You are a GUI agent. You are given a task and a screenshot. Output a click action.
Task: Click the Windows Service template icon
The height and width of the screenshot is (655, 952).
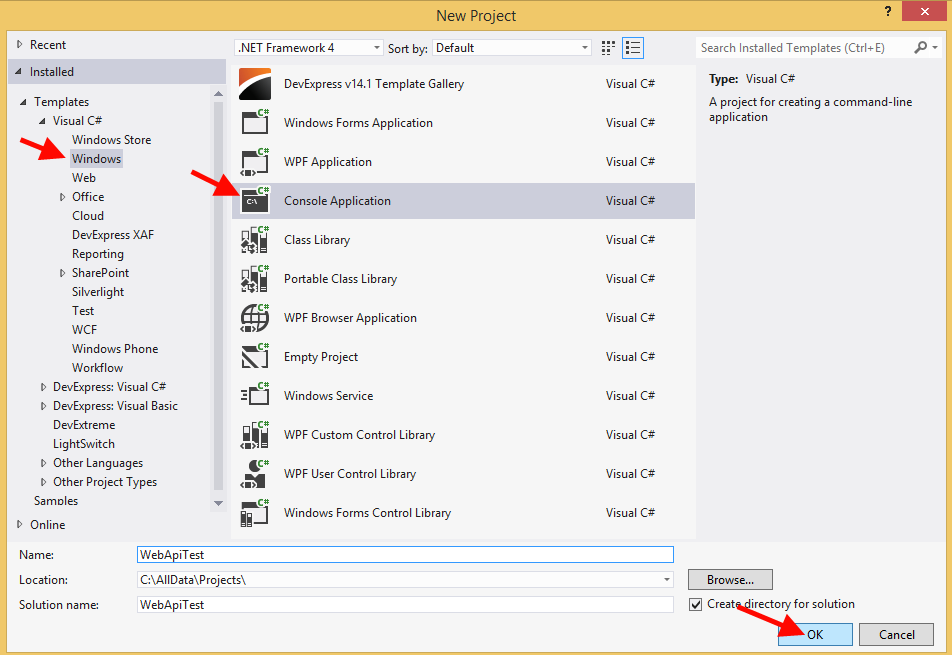255,396
